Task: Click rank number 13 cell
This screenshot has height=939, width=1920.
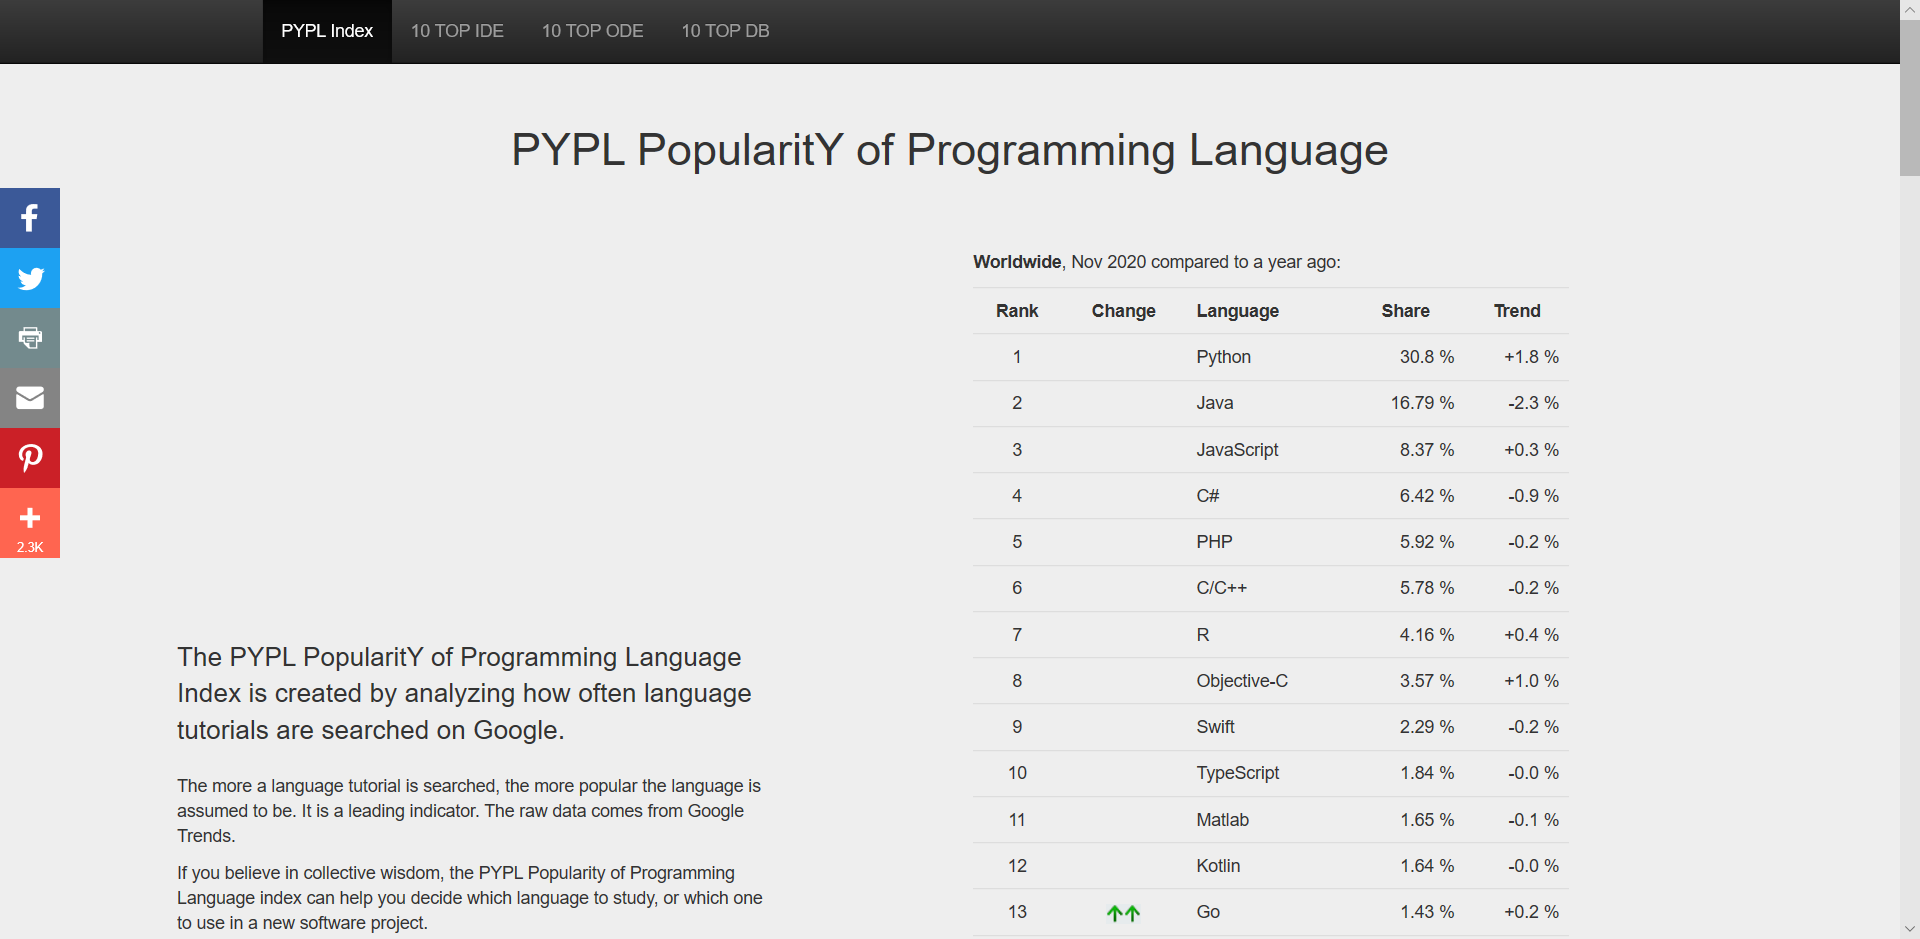Action: 1017,912
